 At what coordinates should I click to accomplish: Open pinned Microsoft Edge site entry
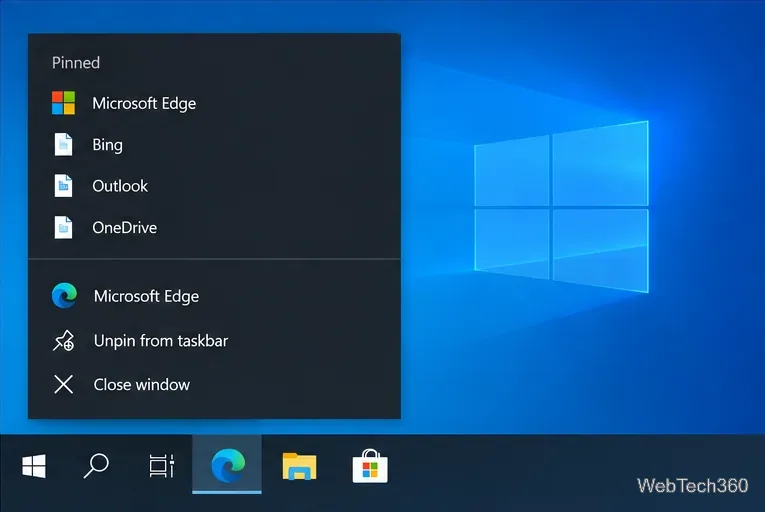214,103
